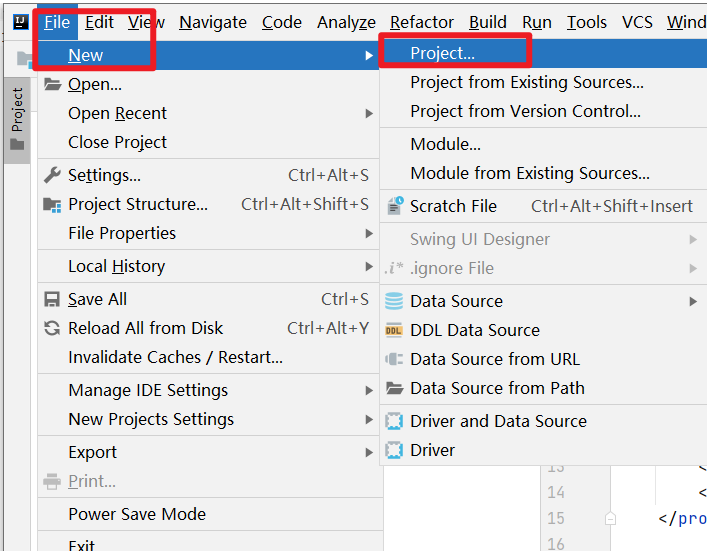Click Close Project
This screenshot has height=551, width=707.
tap(117, 142)
